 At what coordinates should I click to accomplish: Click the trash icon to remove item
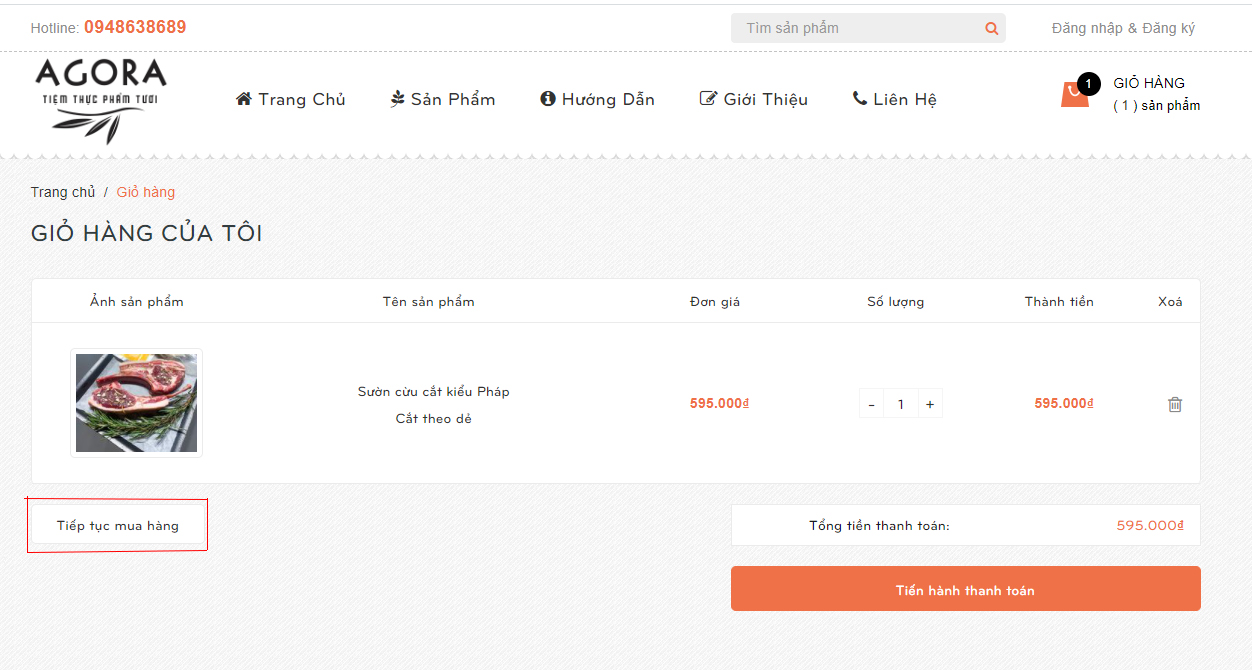point(1175,404)
